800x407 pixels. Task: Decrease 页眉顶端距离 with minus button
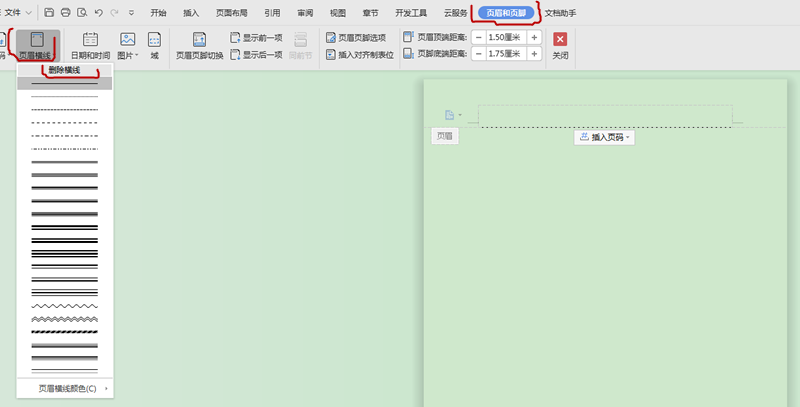pos(479,37)
